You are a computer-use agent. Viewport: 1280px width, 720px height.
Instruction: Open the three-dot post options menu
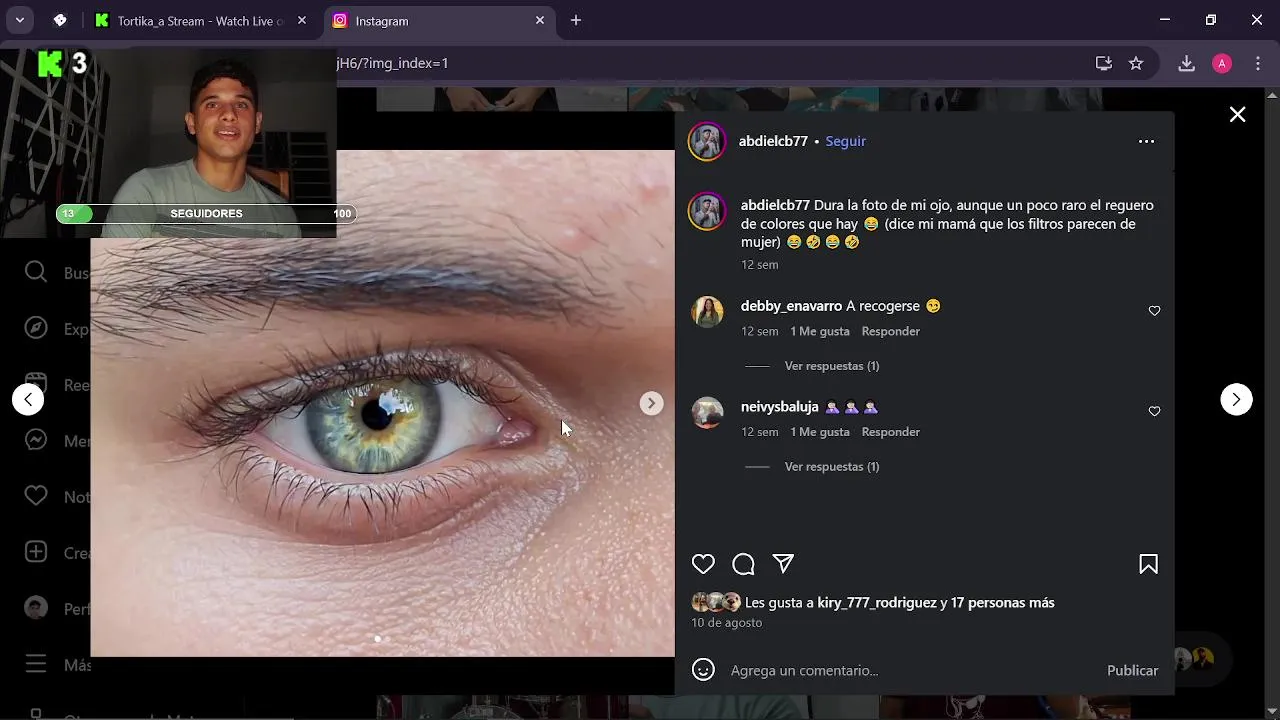(1146, 141)
